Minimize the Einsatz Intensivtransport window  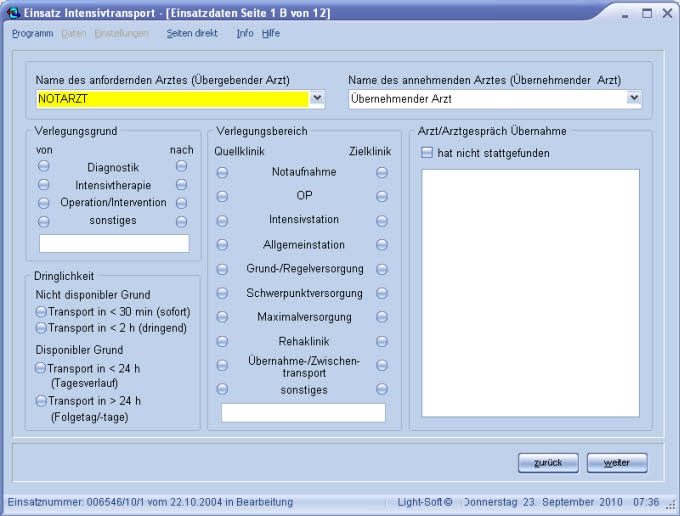pos(625,14)
